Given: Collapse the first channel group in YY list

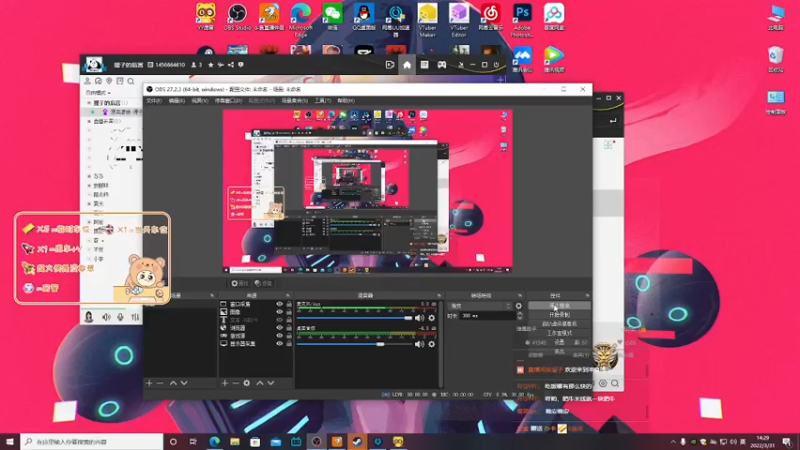Looking at the screenshot, I should coord(89,103).
